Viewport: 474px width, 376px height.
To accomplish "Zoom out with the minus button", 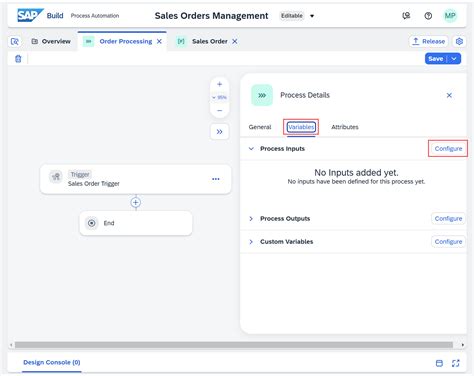I will (x=219, y=110).
